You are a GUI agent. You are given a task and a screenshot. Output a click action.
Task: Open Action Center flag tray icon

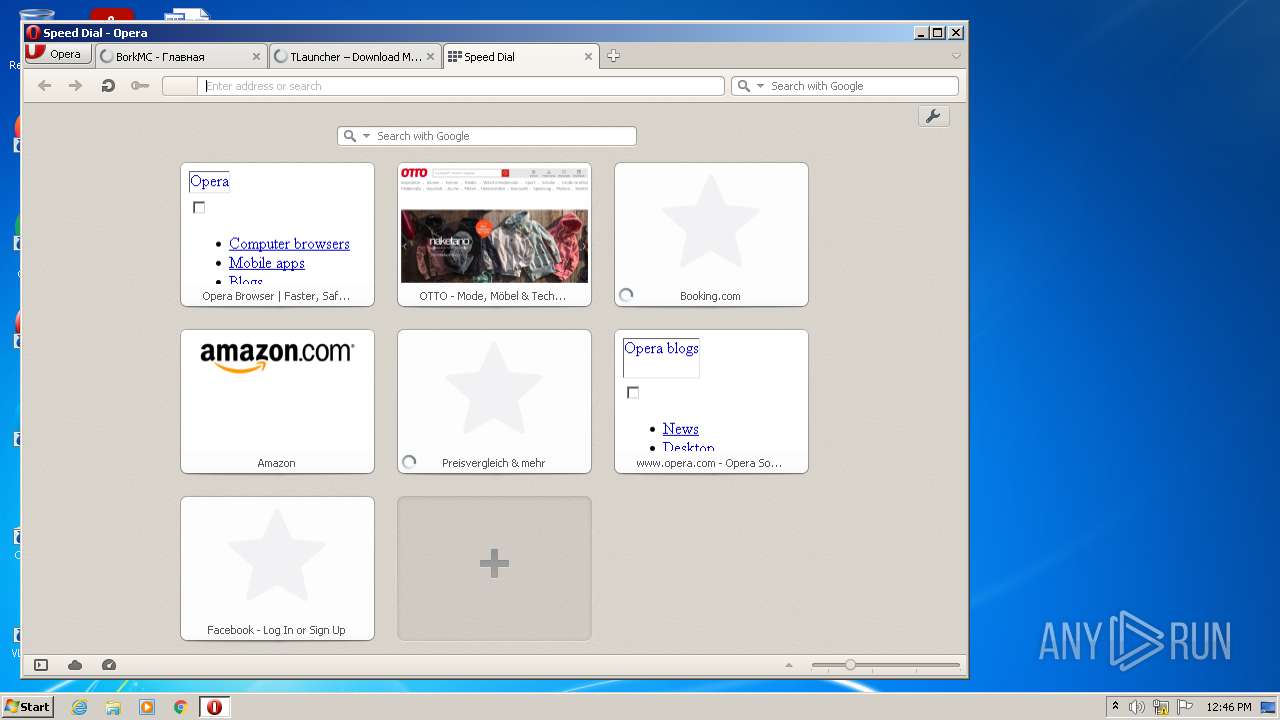[x=1185, y=707]
